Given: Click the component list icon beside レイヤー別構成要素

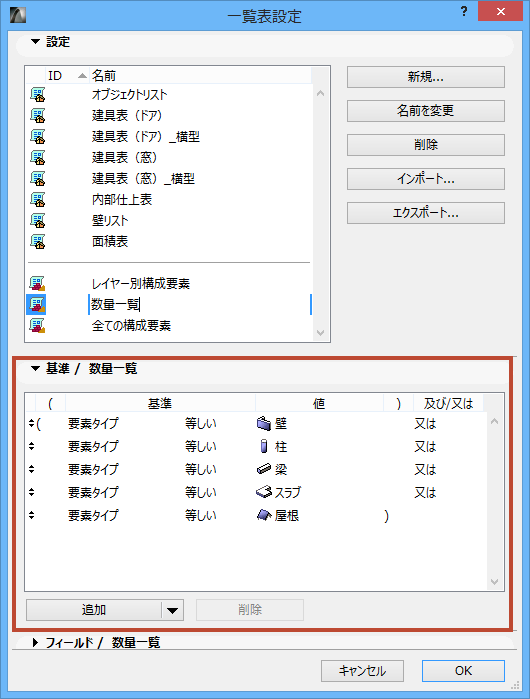Looking at the screenshot, I should coord(37,284).
